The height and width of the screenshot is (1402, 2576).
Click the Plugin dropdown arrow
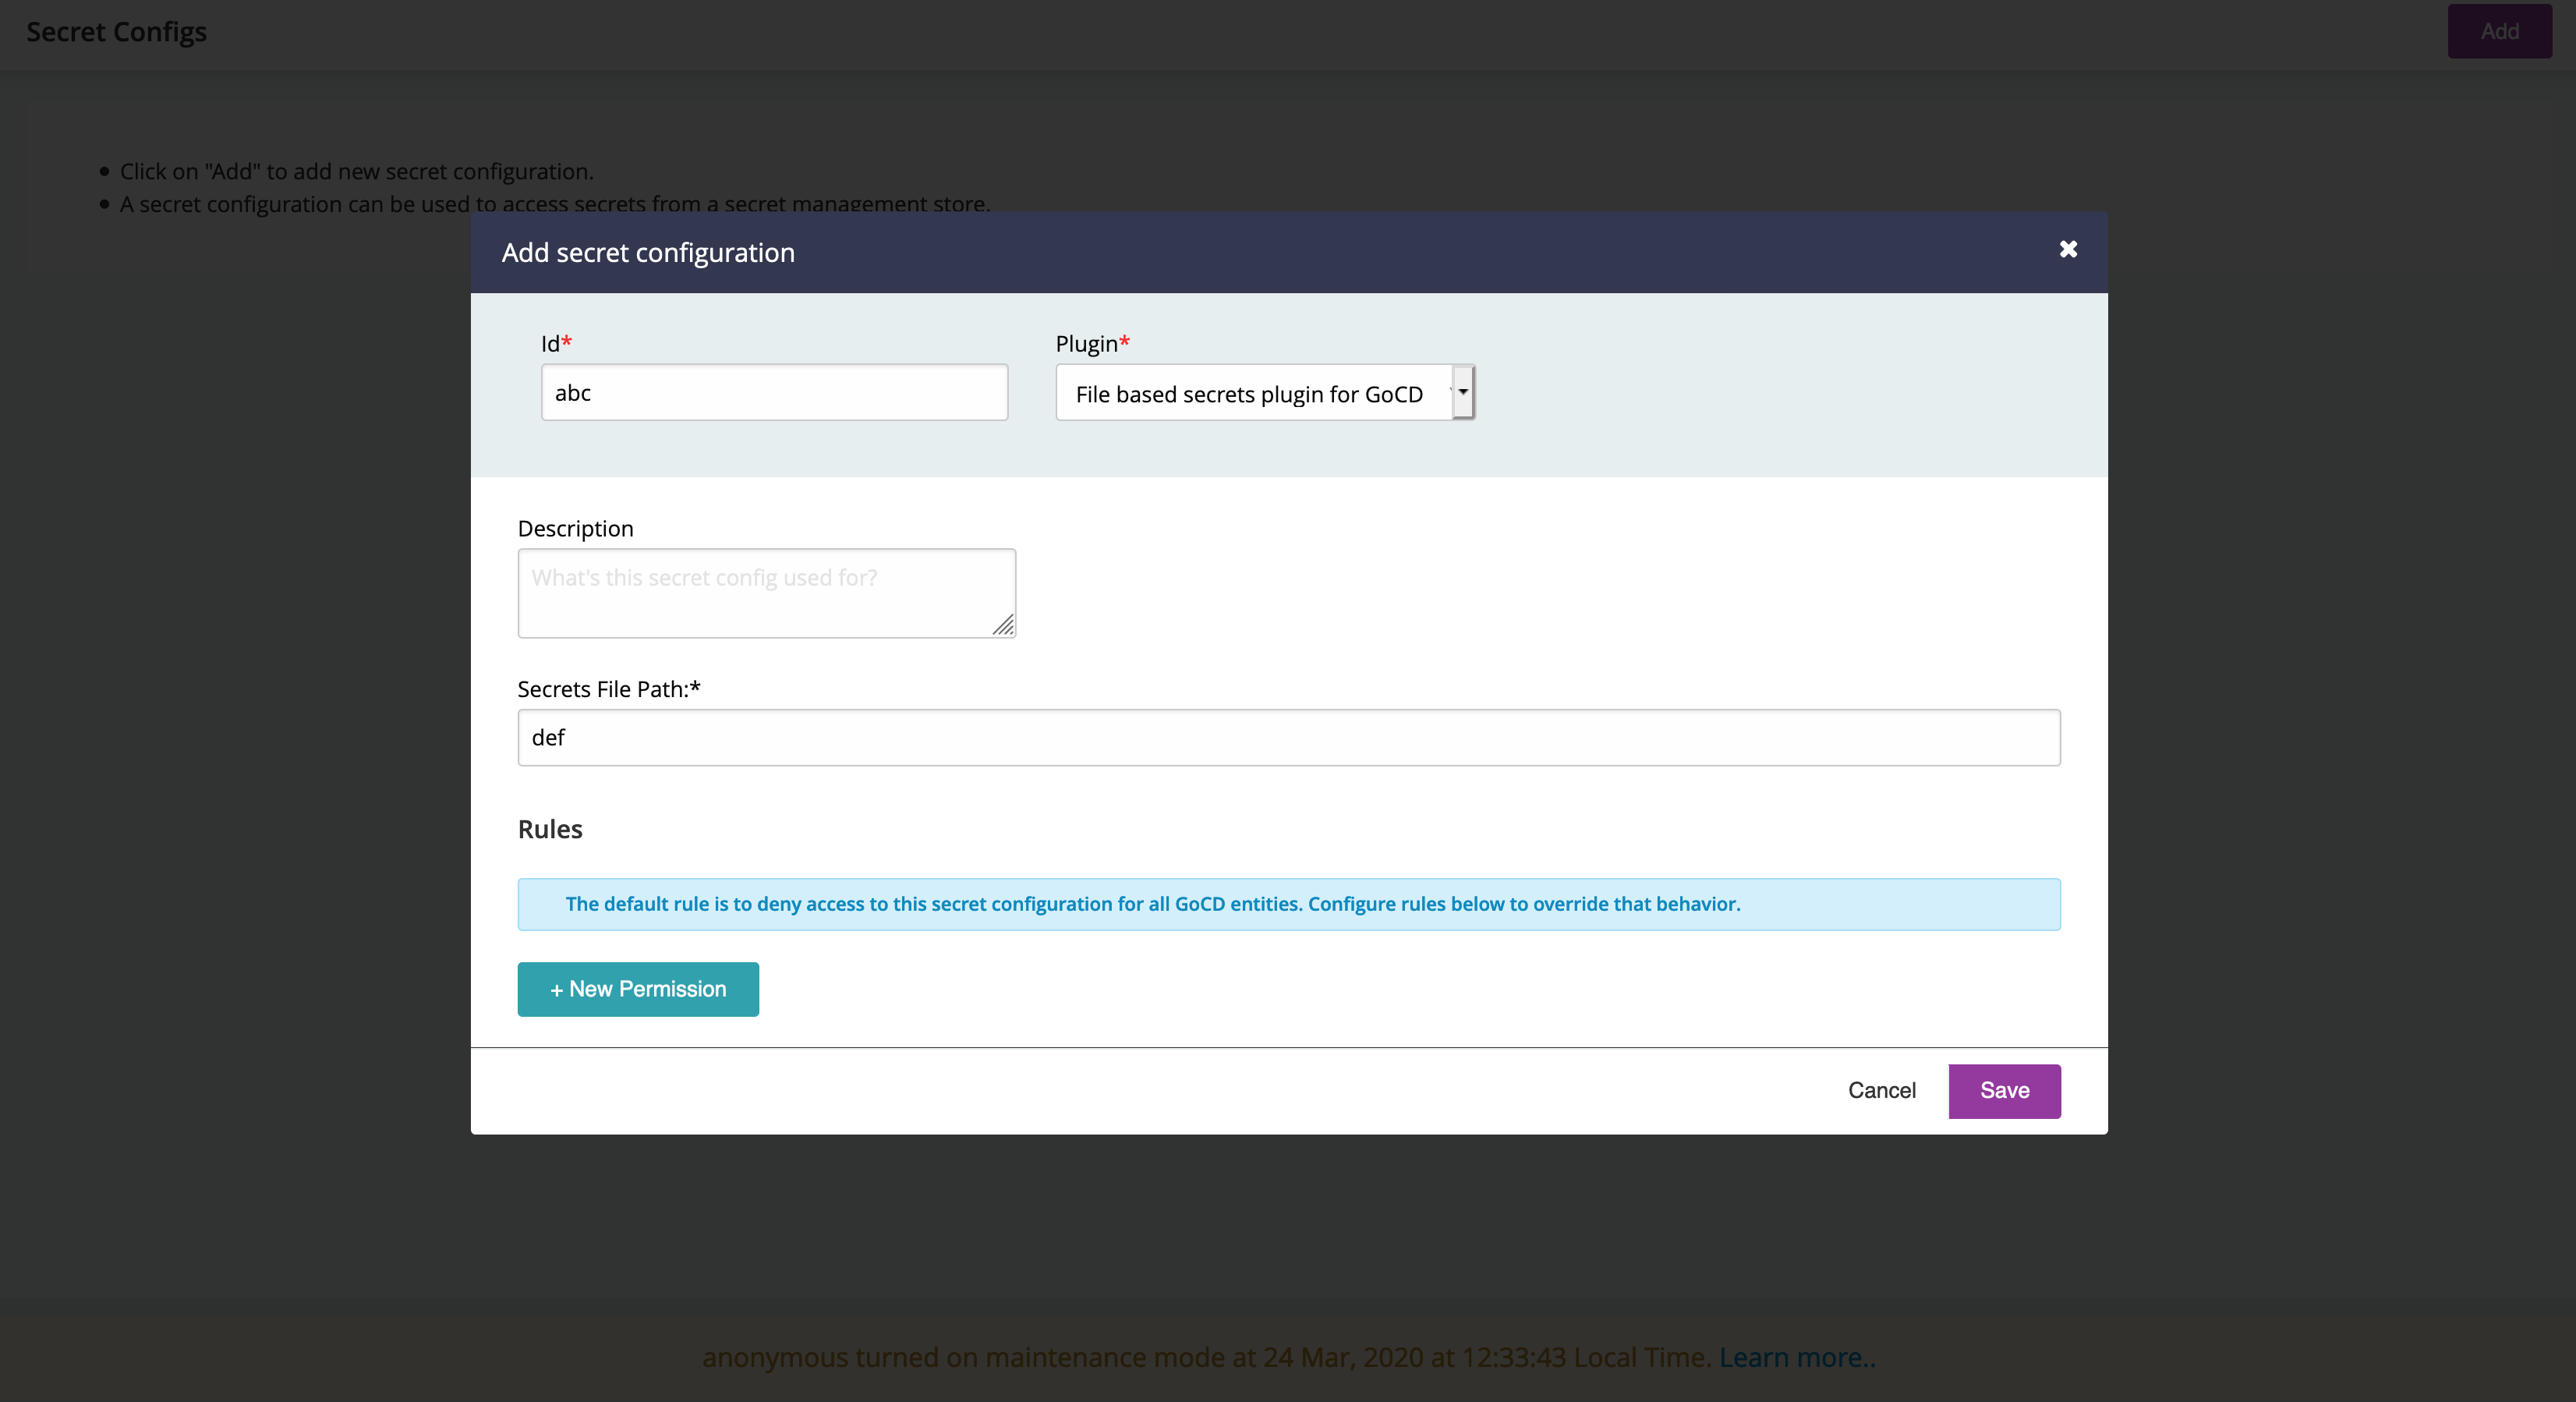[1463, 392]
